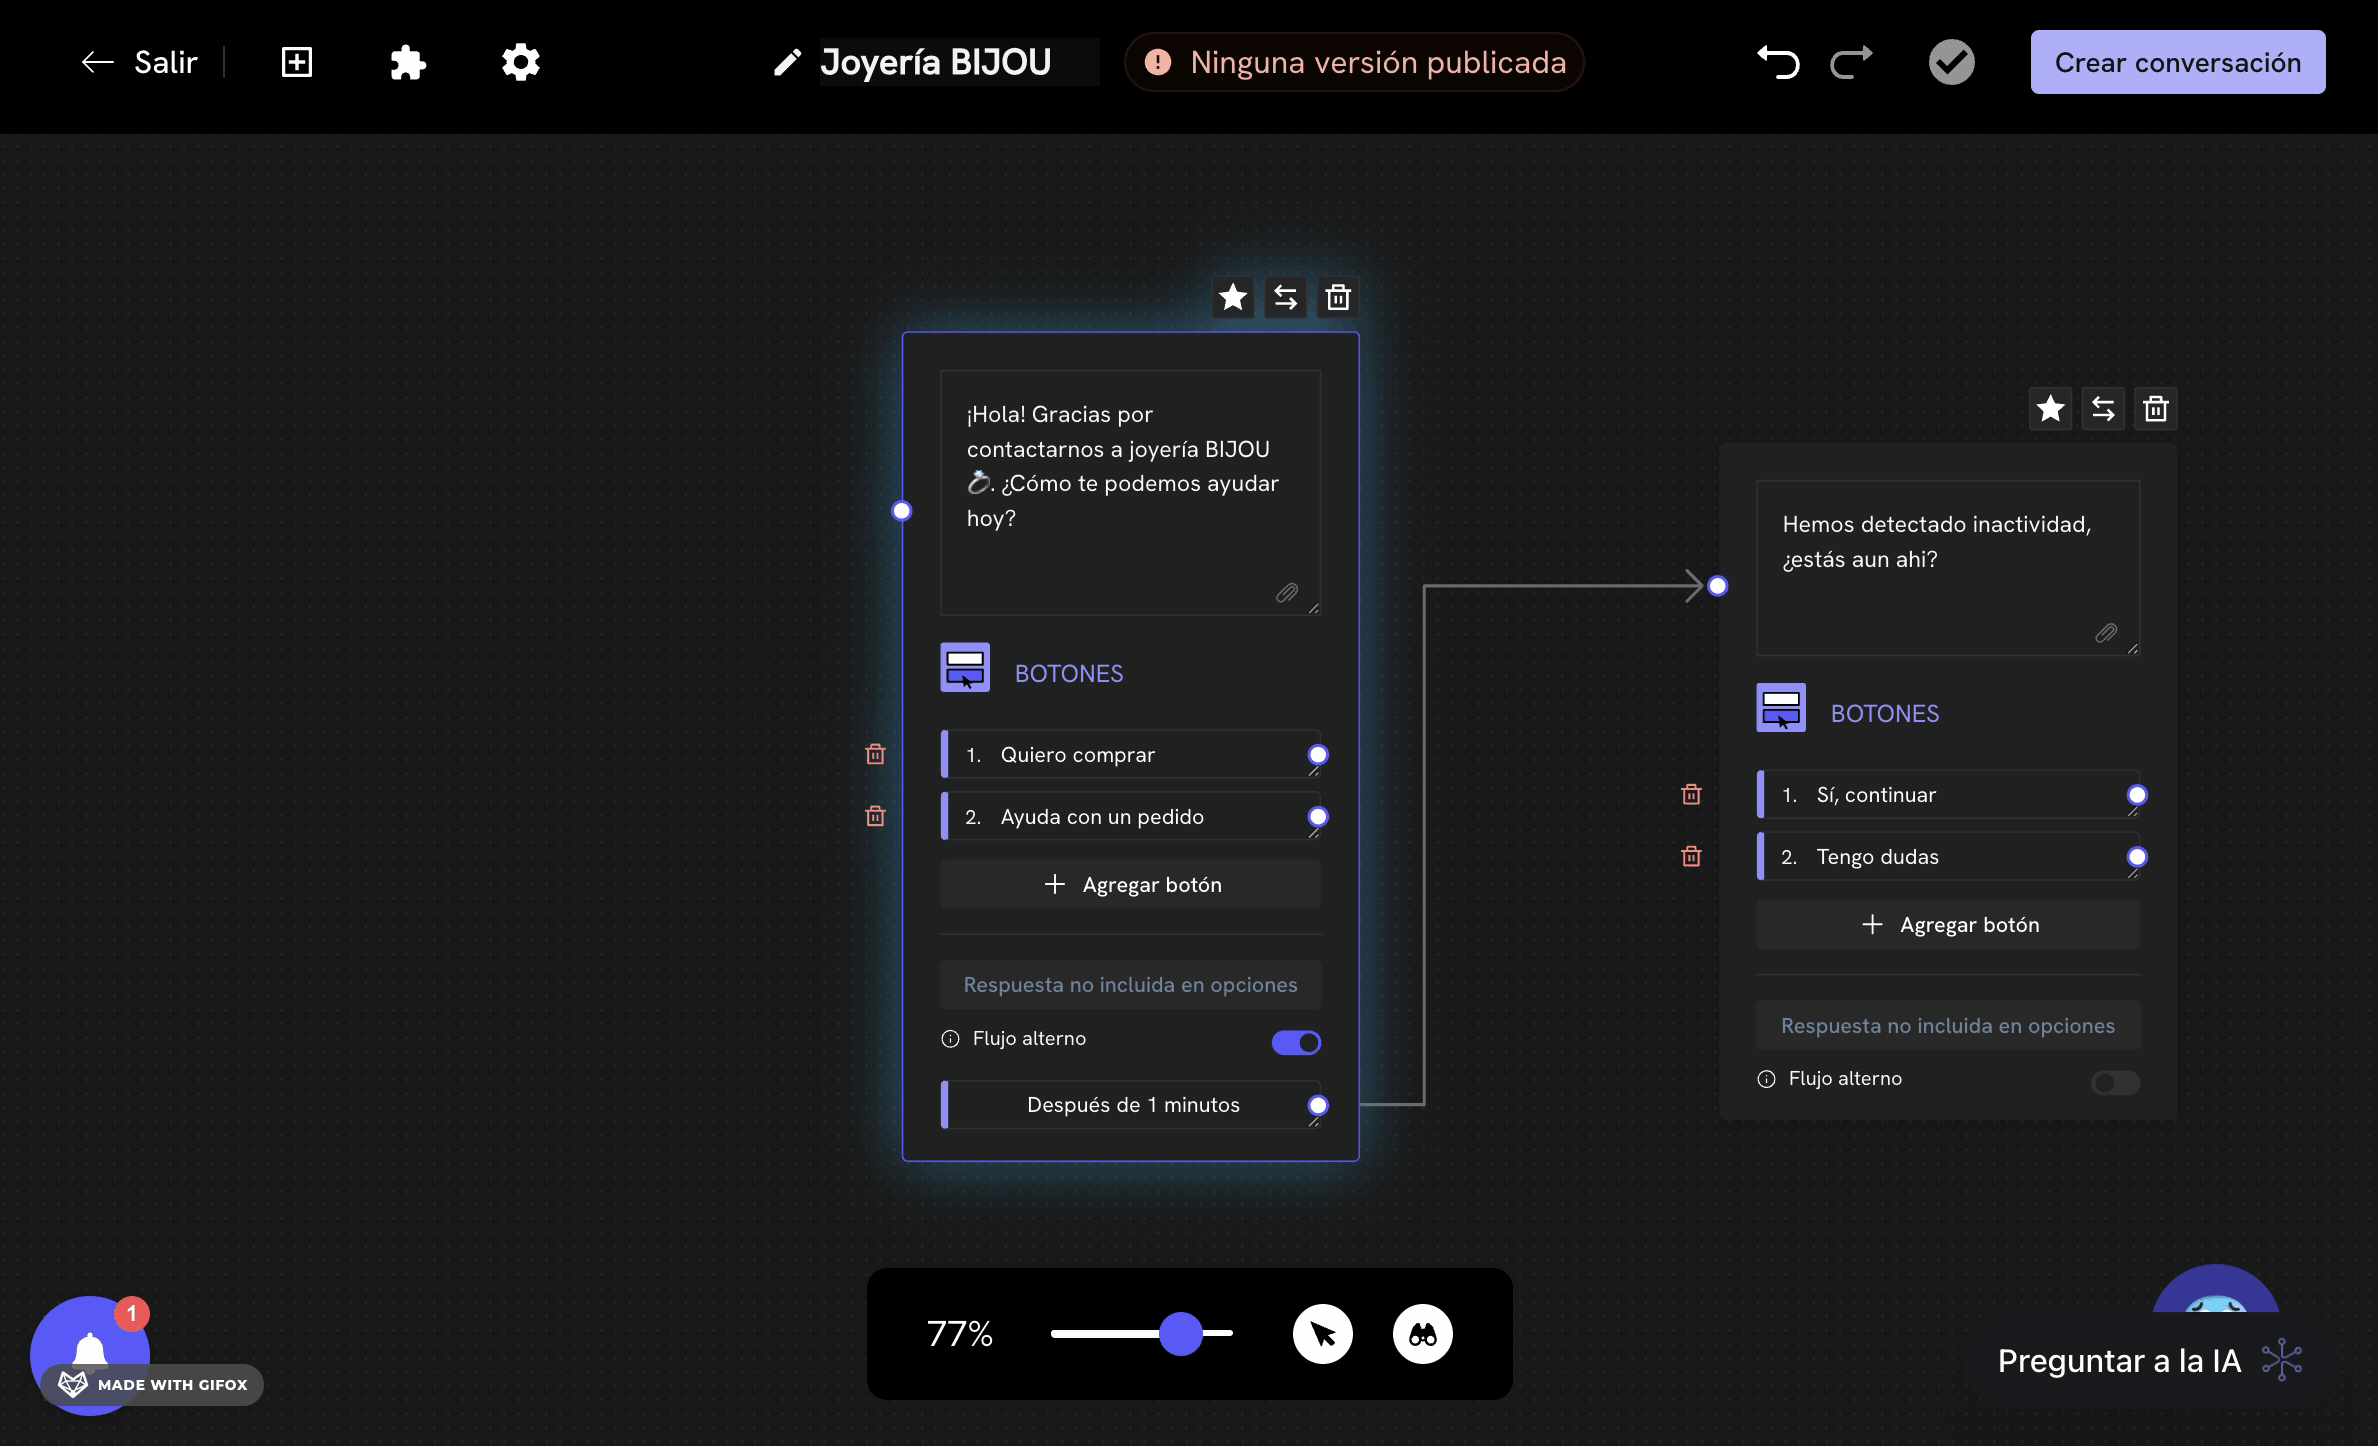Star the inactivity message node
This screenshot has height=1446, width=2378.
tap(2050, 408)
